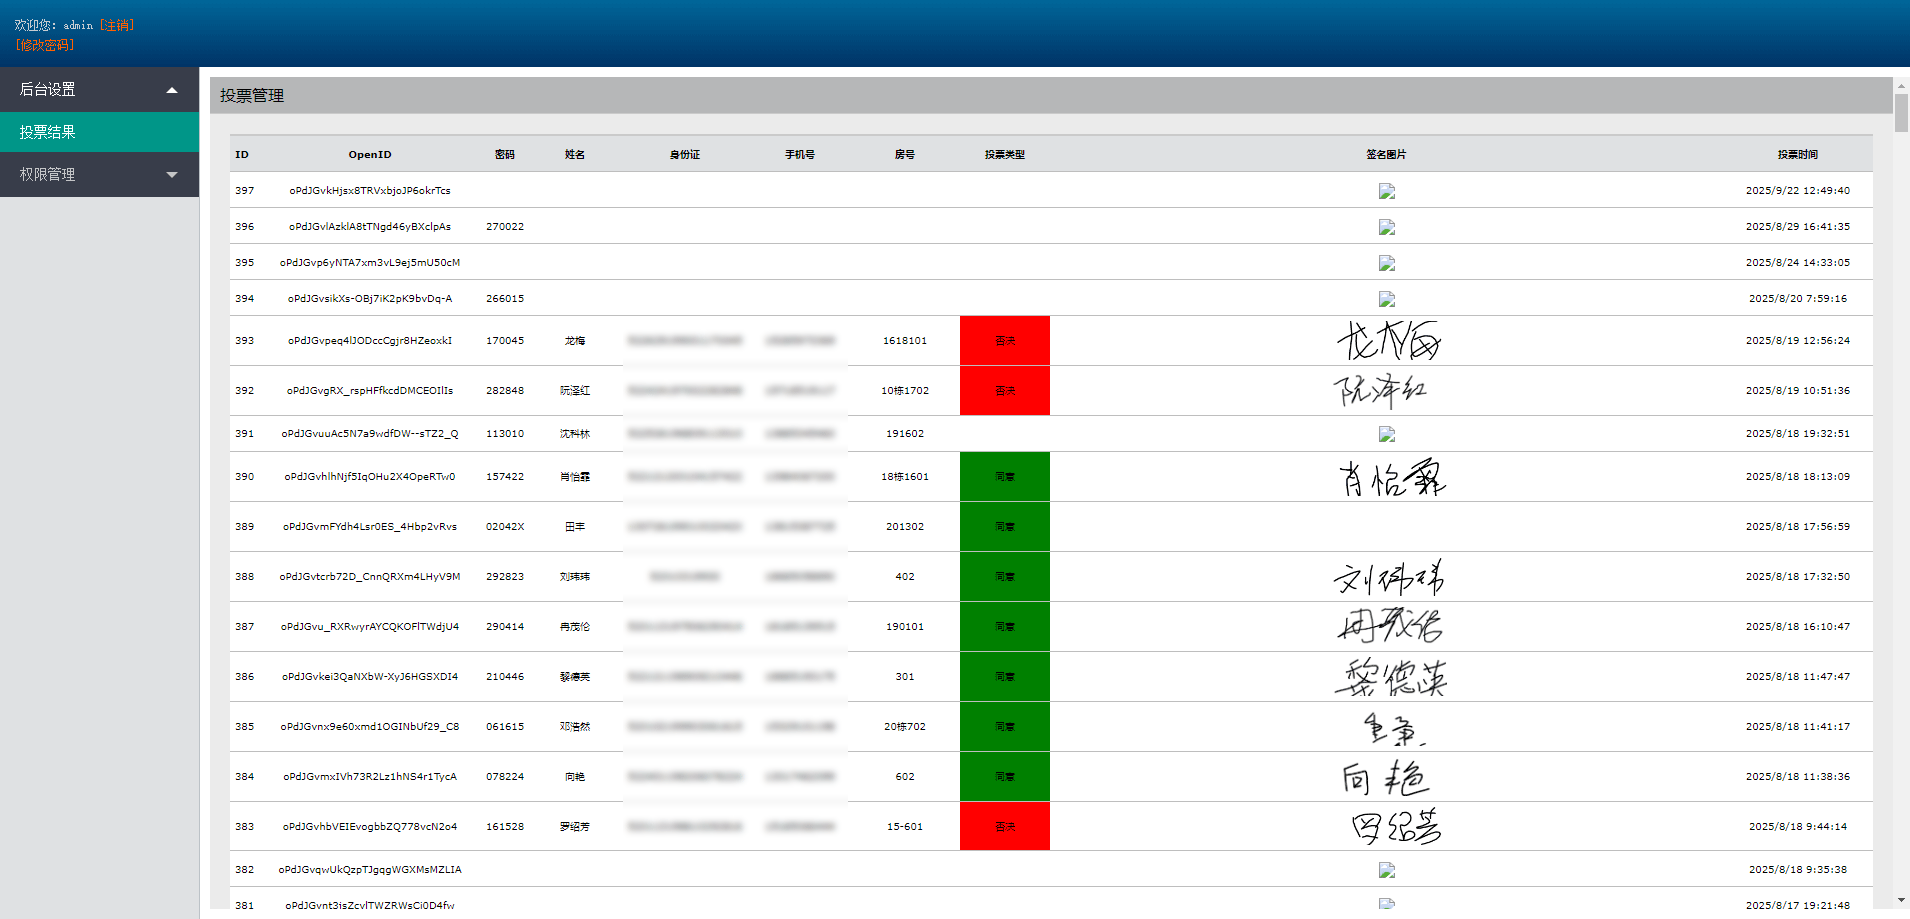This screenshot has height=919, width=1910.
Task: Click the broken signature image in row 396
Action: (1386, 227)
